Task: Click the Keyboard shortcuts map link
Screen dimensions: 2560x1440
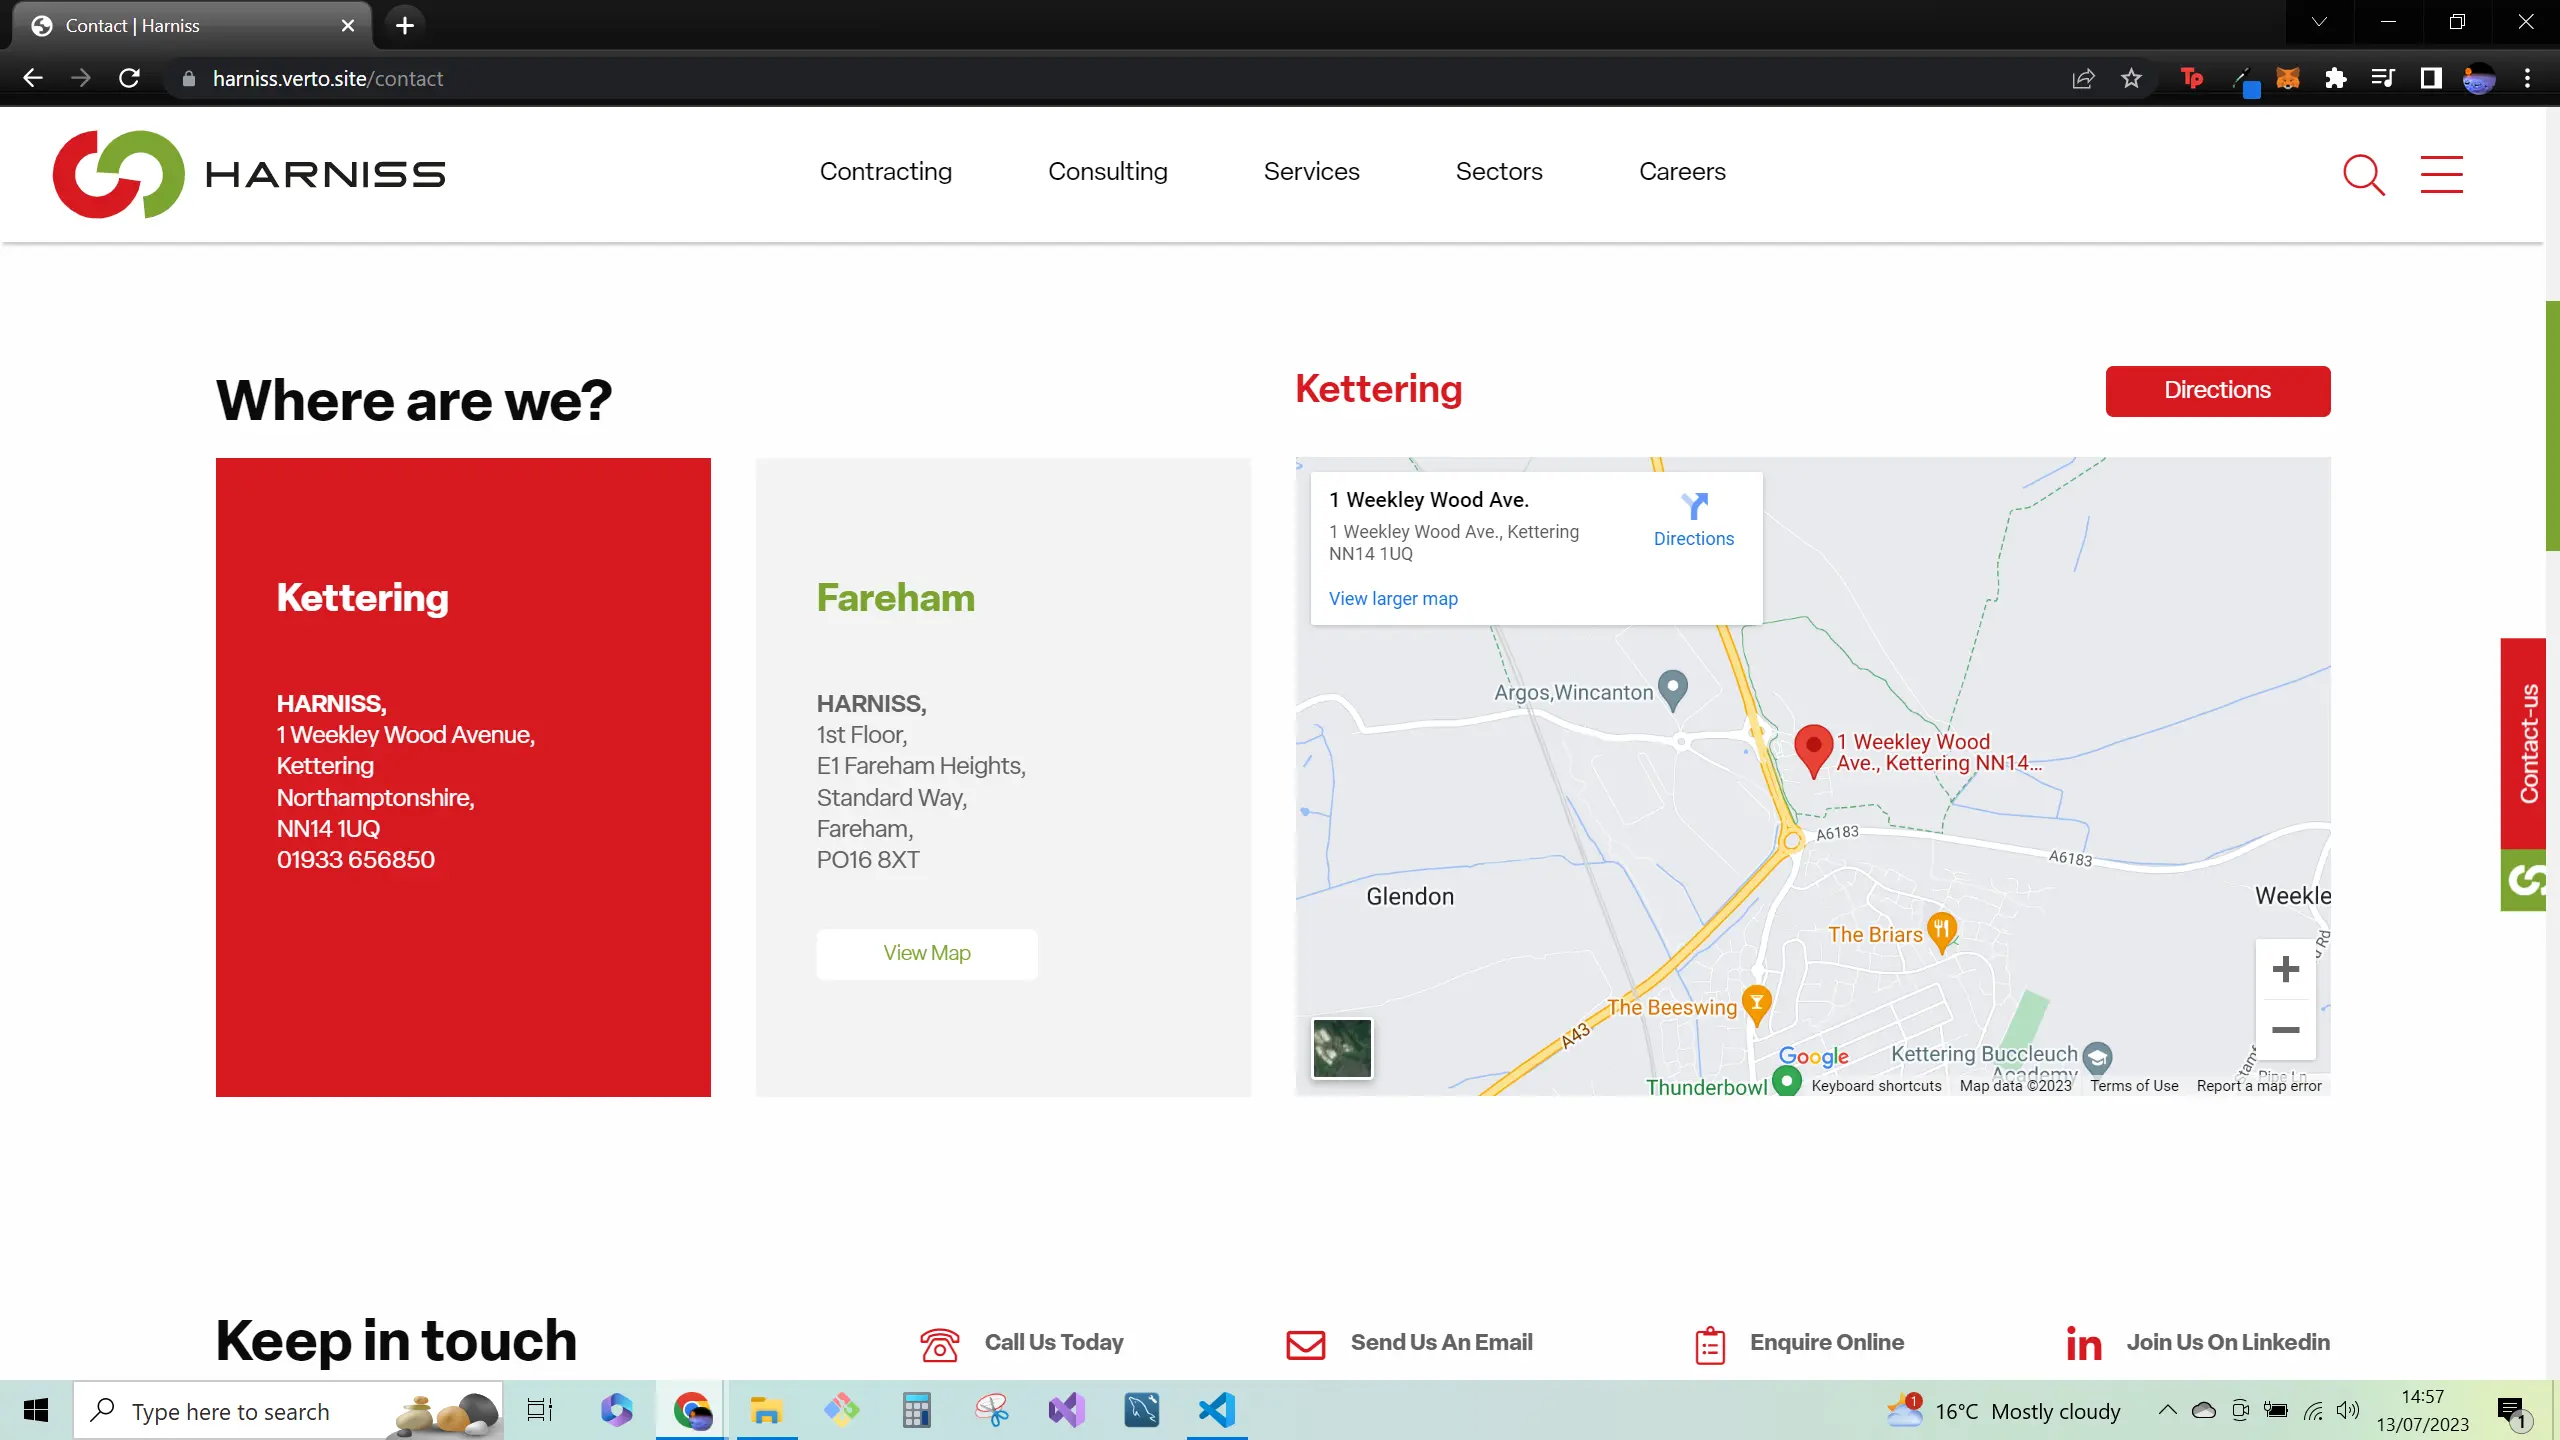Action: 1876,1085
